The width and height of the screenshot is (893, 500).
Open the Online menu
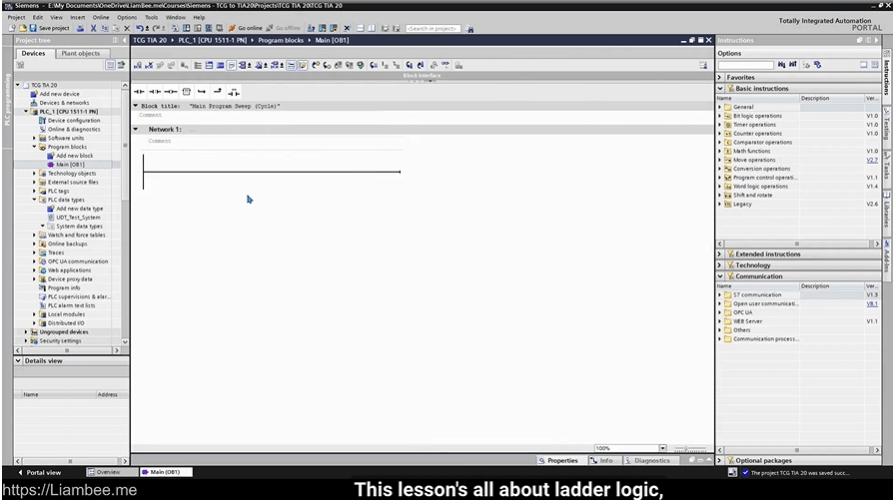point(101,17)
